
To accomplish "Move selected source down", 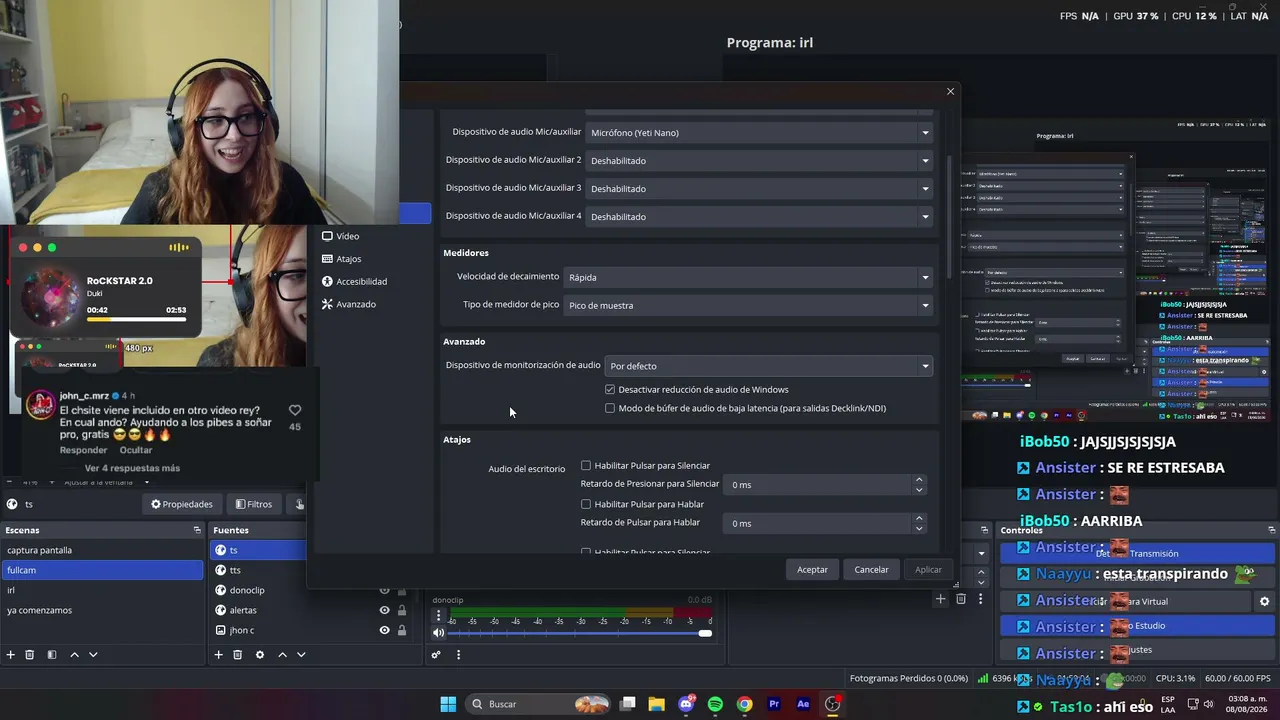I will (301, 655).
